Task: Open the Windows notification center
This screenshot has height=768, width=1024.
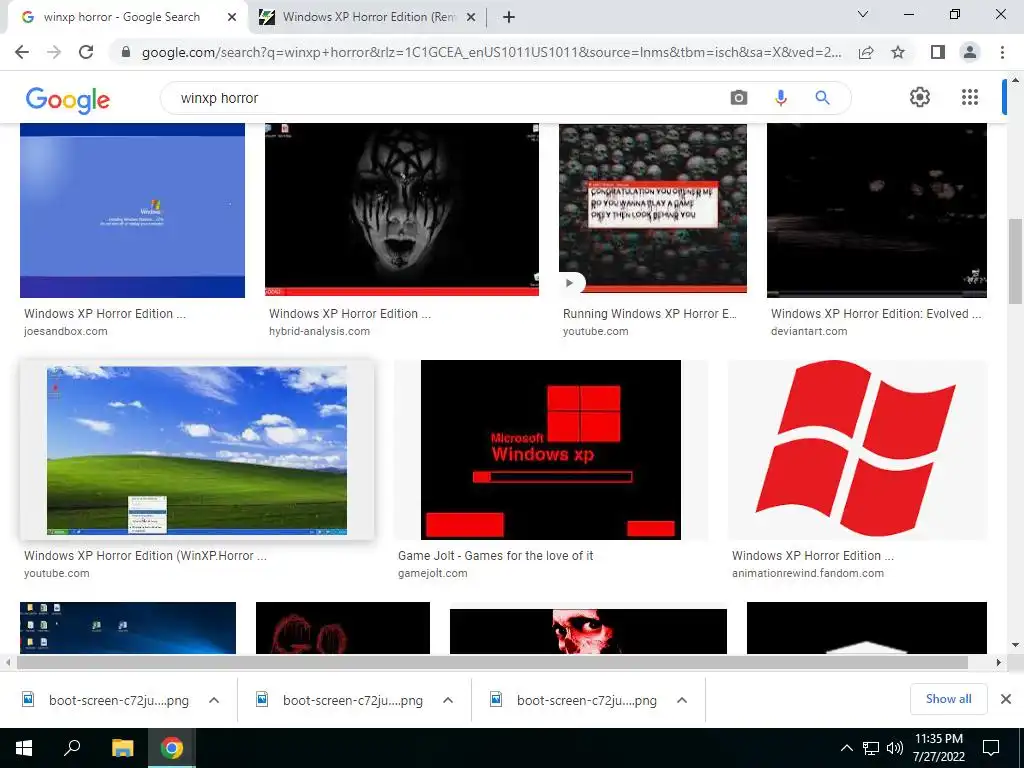Action: coord(991,748)
